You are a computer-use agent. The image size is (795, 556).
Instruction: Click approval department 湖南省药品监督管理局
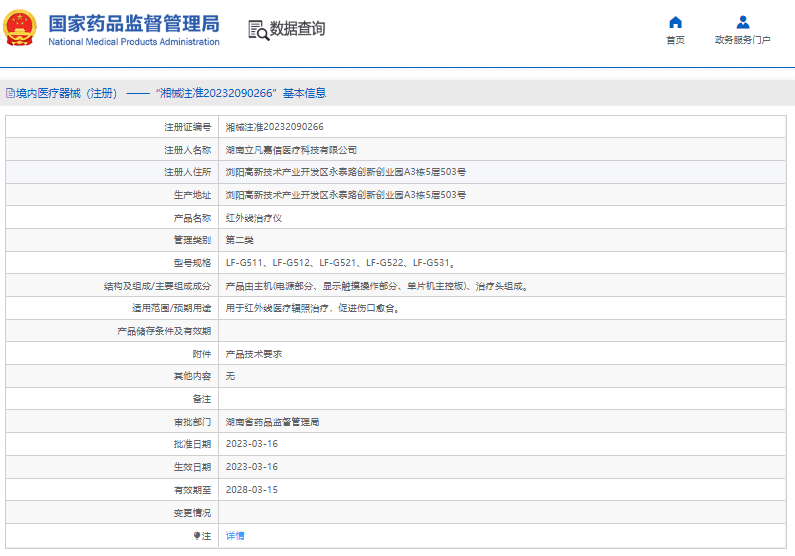pyautogui.click(x=272, y=422)
